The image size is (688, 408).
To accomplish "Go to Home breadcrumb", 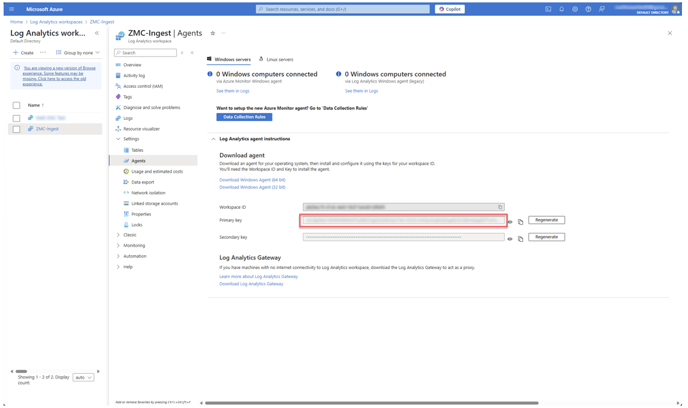I will point(16,21).
